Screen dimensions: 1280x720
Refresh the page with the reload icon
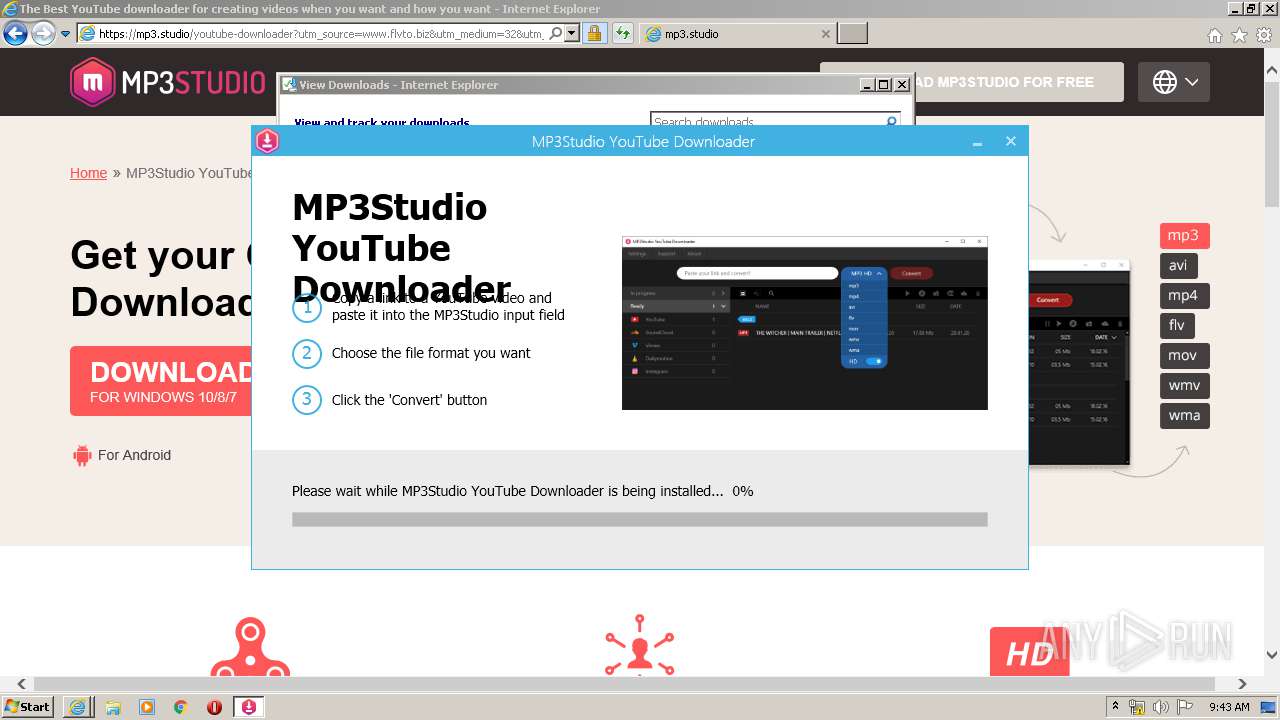(623, 33)
